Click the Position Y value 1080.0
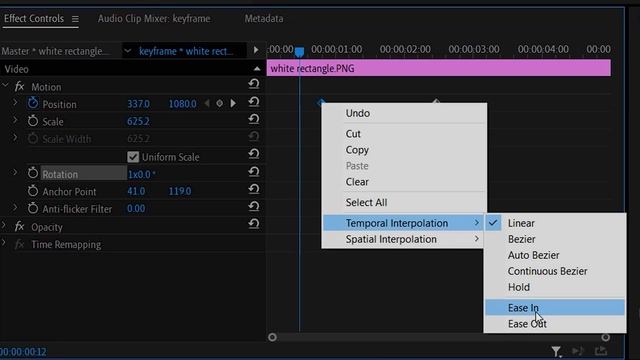640x360 pixels. (x=182, y=104)
